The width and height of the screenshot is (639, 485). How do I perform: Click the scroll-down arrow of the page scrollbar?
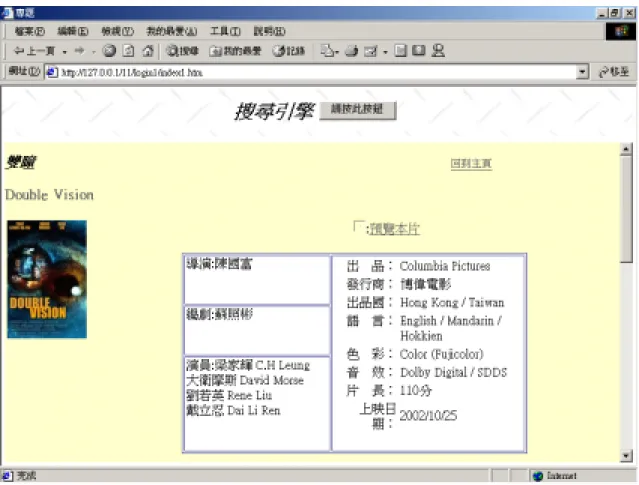pos(626,455)
